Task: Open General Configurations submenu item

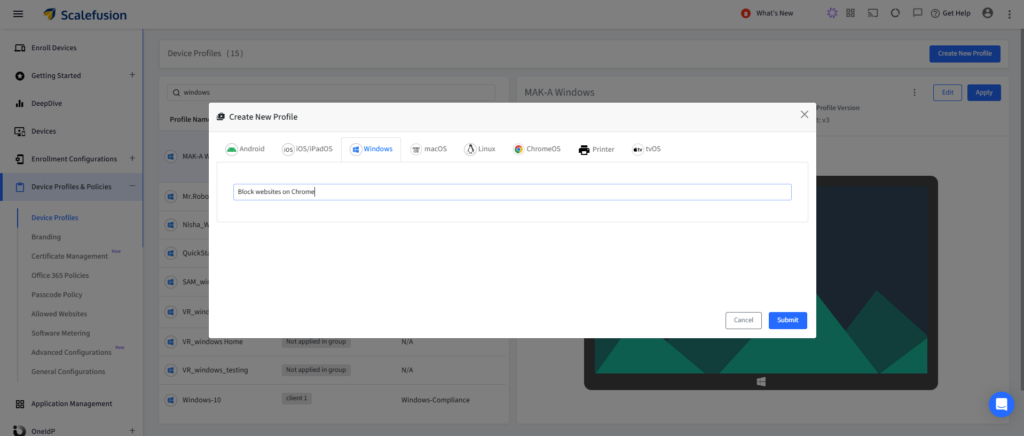Action: pyautogui.click(x=68, y=371)
